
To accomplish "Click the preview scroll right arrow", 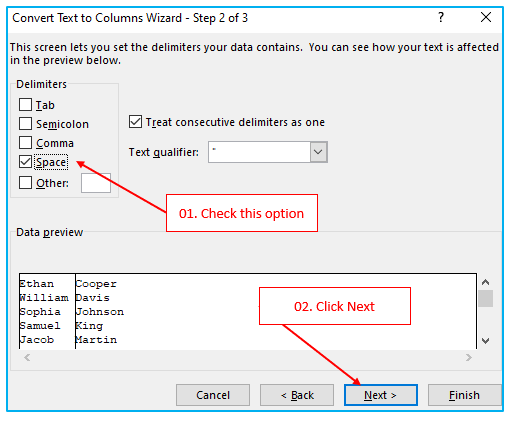I will pos(469,358).
